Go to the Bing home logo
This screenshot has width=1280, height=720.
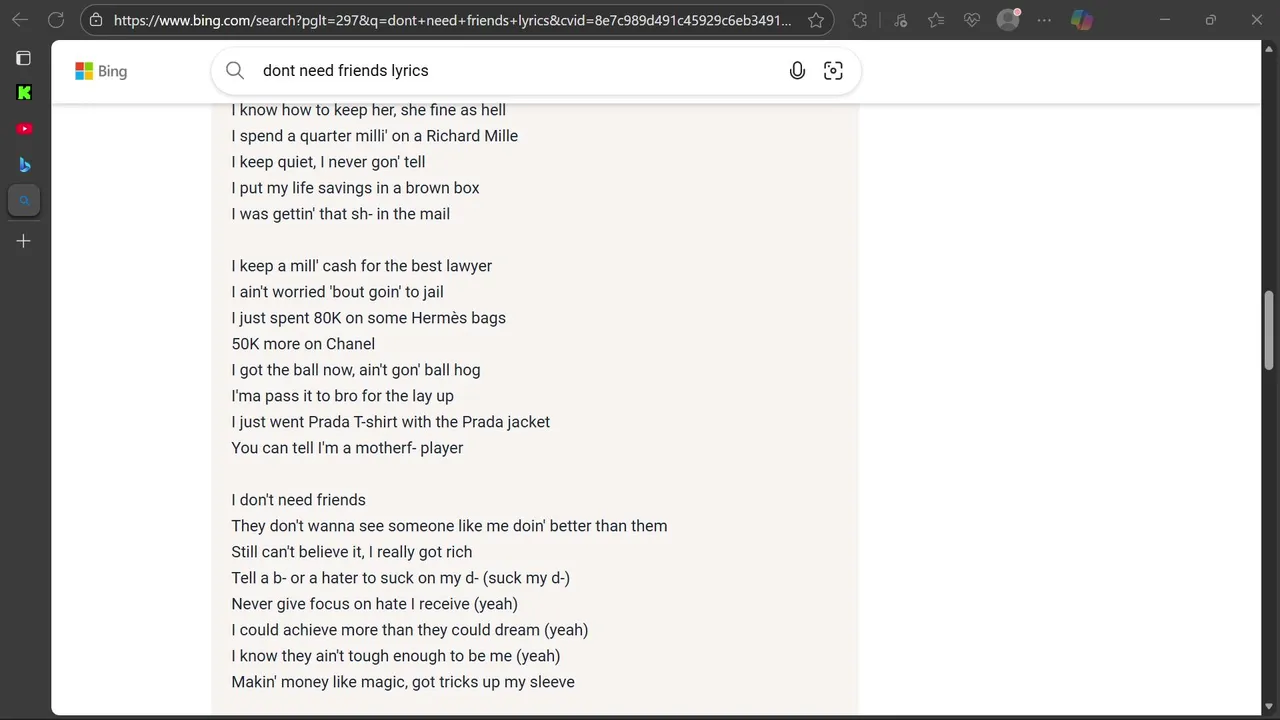point(101,71)
